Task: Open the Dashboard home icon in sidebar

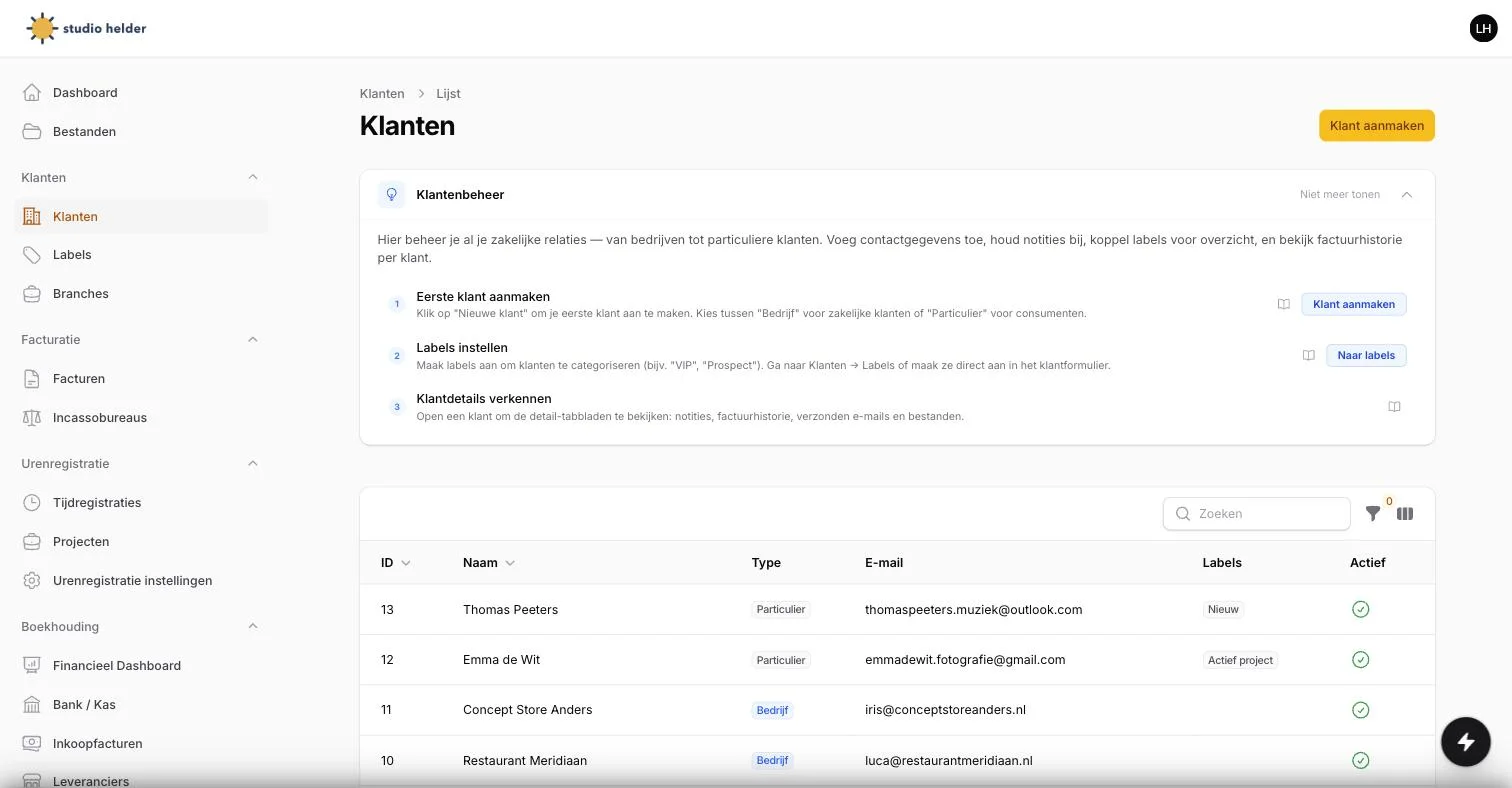Action: (32, 93)
